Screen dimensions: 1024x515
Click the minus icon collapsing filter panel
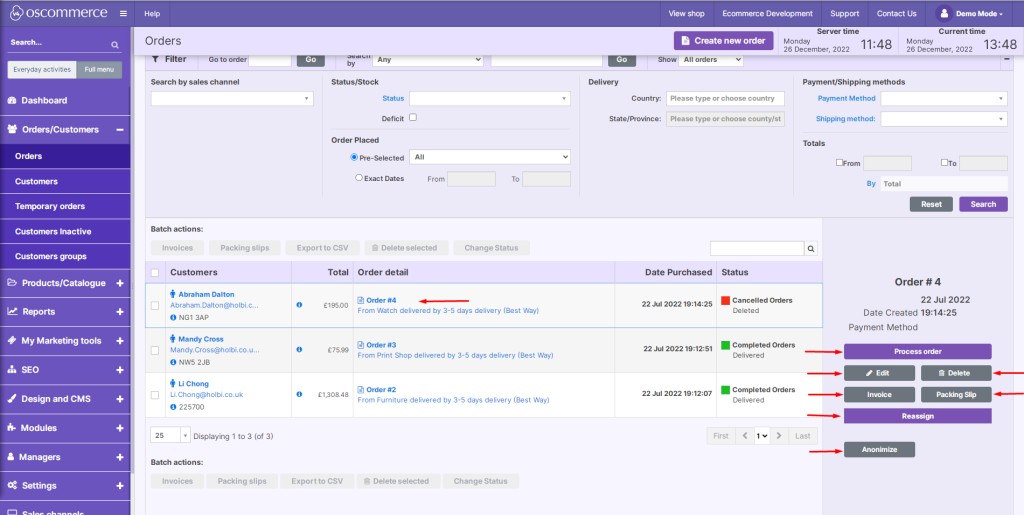pos(1006,59)
